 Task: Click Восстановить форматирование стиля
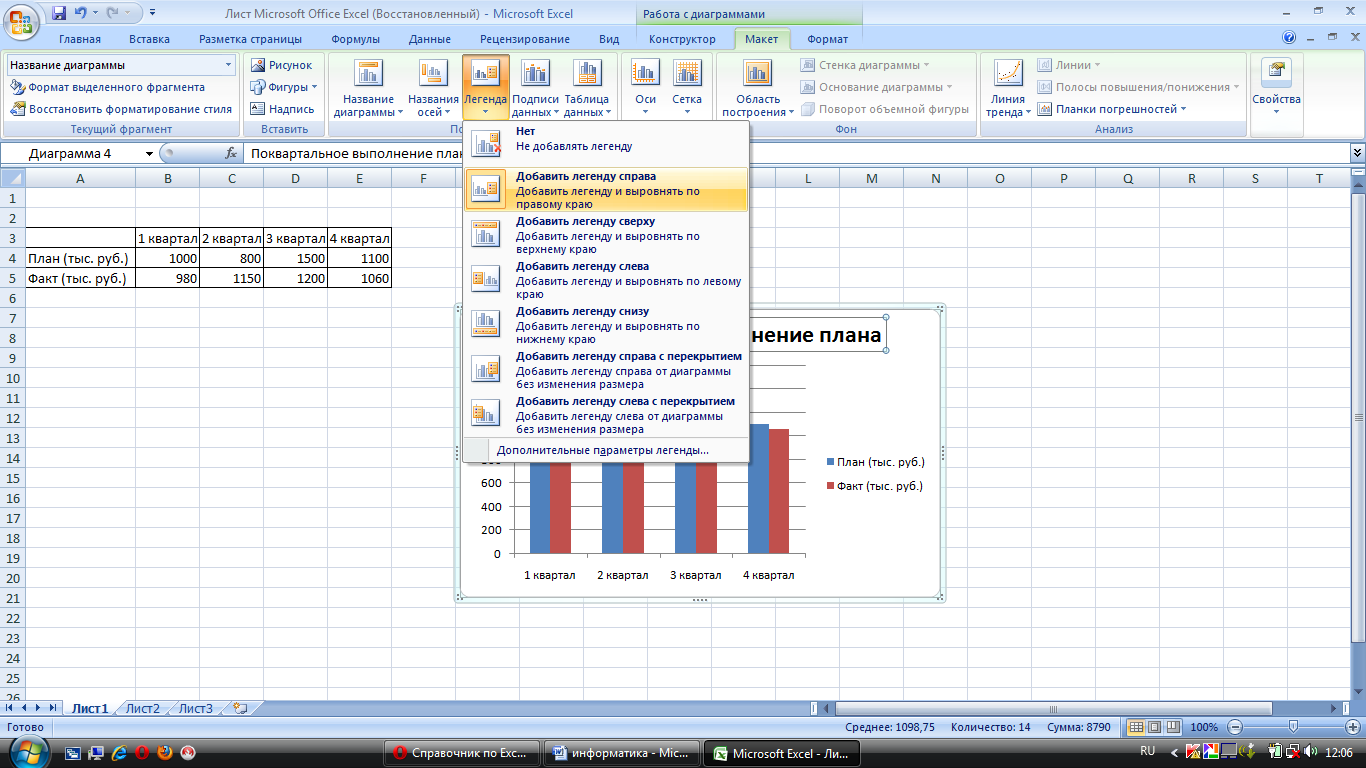pyautogui.click(x=121, y=109)
